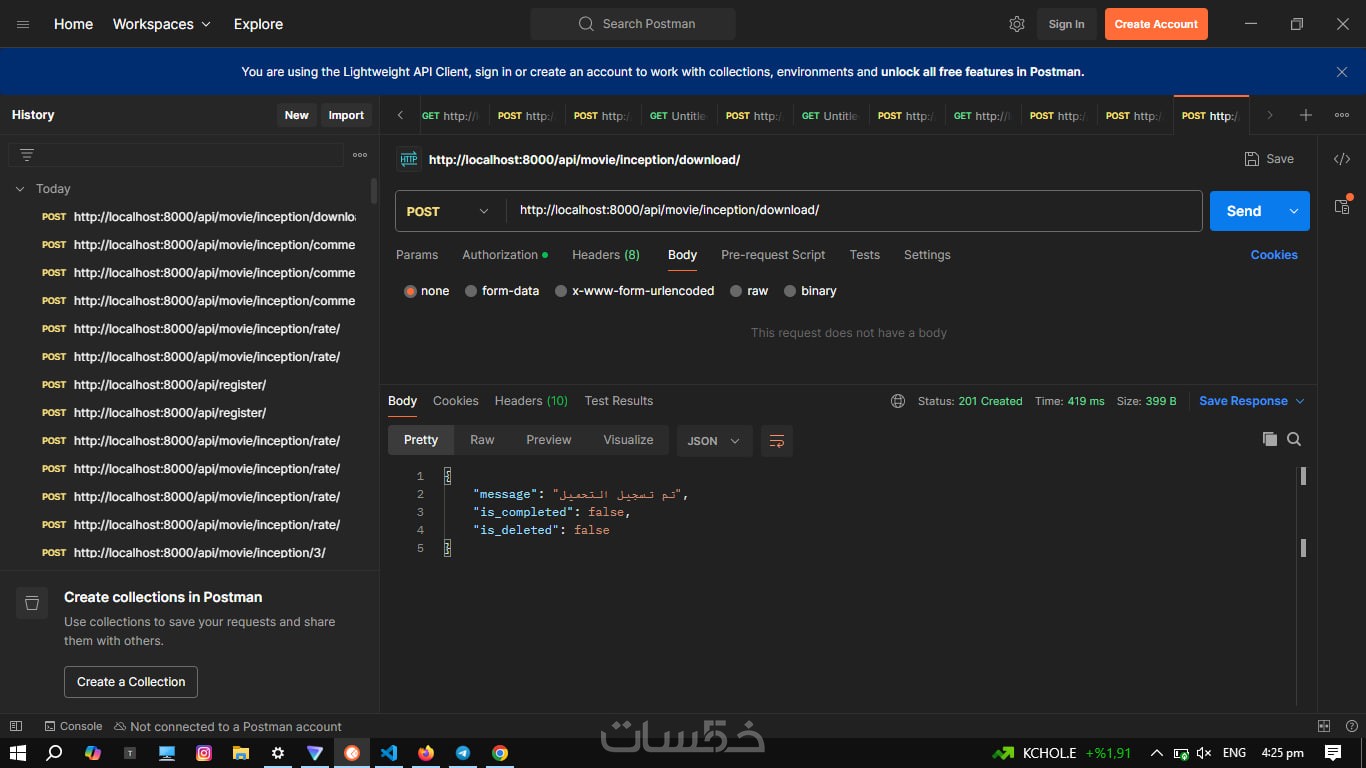This screenshot has width=1366, height=768.
Task: Open the Headers (10) response tab
Action: tap(531, 401)
